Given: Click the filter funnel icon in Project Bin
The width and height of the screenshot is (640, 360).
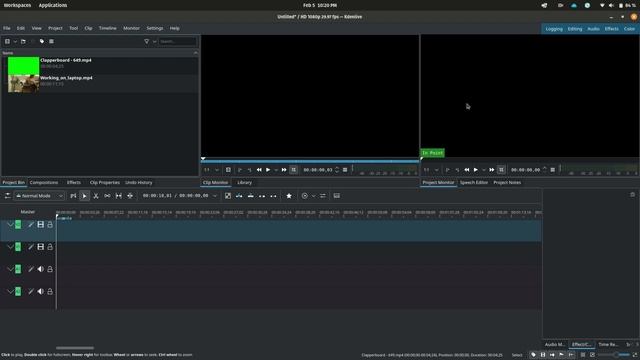Looking at the screenshot, I should [147, 41].
